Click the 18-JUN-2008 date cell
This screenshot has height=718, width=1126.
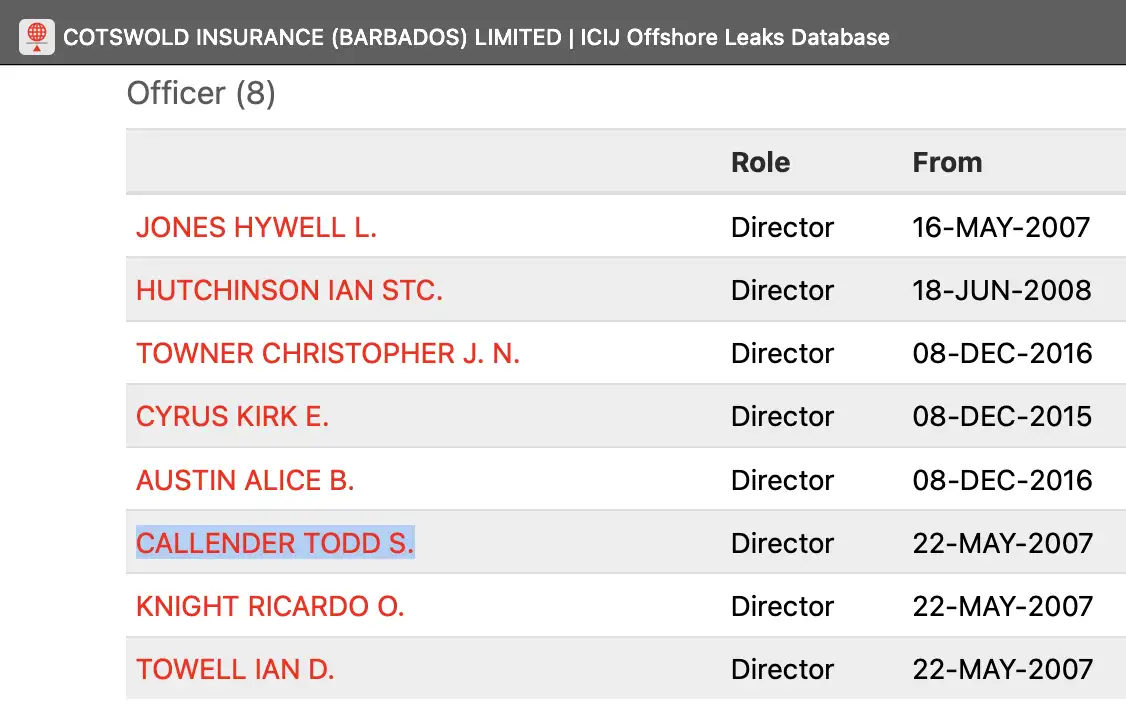(1001, 290)
